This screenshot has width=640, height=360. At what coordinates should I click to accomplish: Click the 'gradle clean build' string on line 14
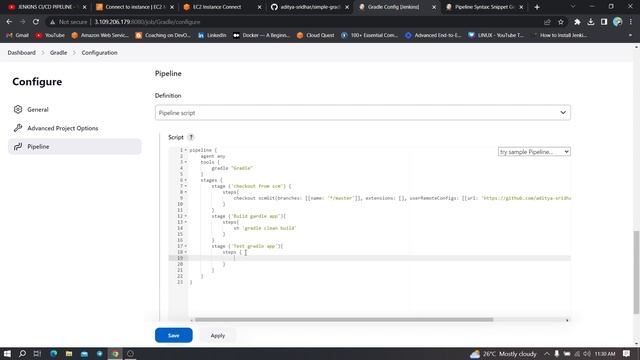269,228
